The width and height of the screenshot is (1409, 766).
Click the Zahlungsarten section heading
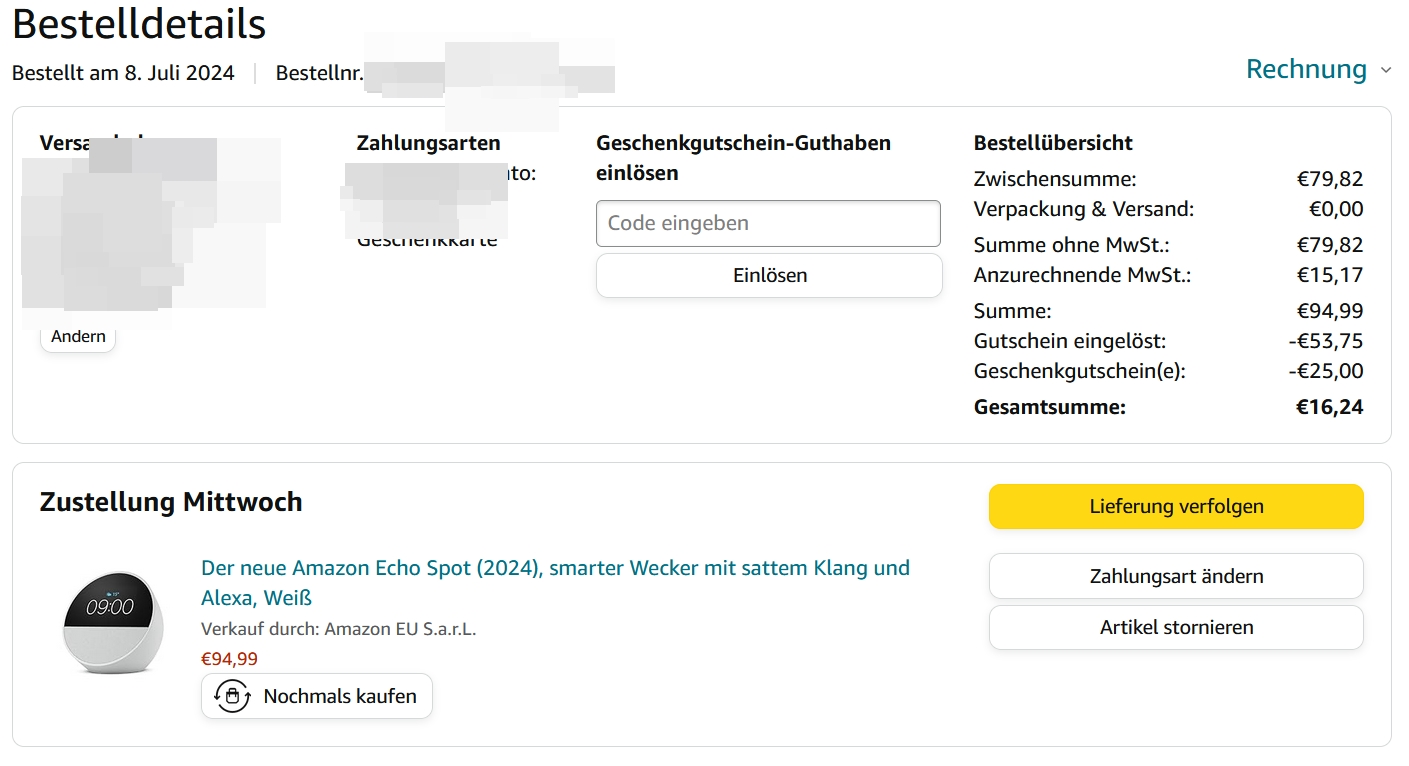[428, 143]
